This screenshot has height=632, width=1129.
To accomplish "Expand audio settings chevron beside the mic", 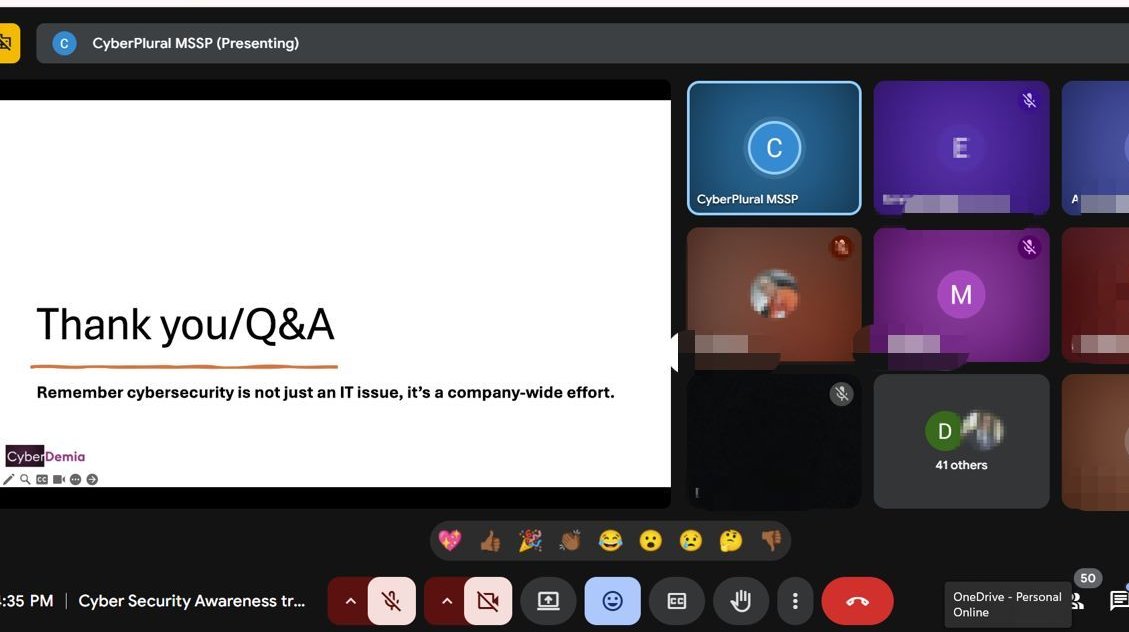I will click(x=350, y=601).
